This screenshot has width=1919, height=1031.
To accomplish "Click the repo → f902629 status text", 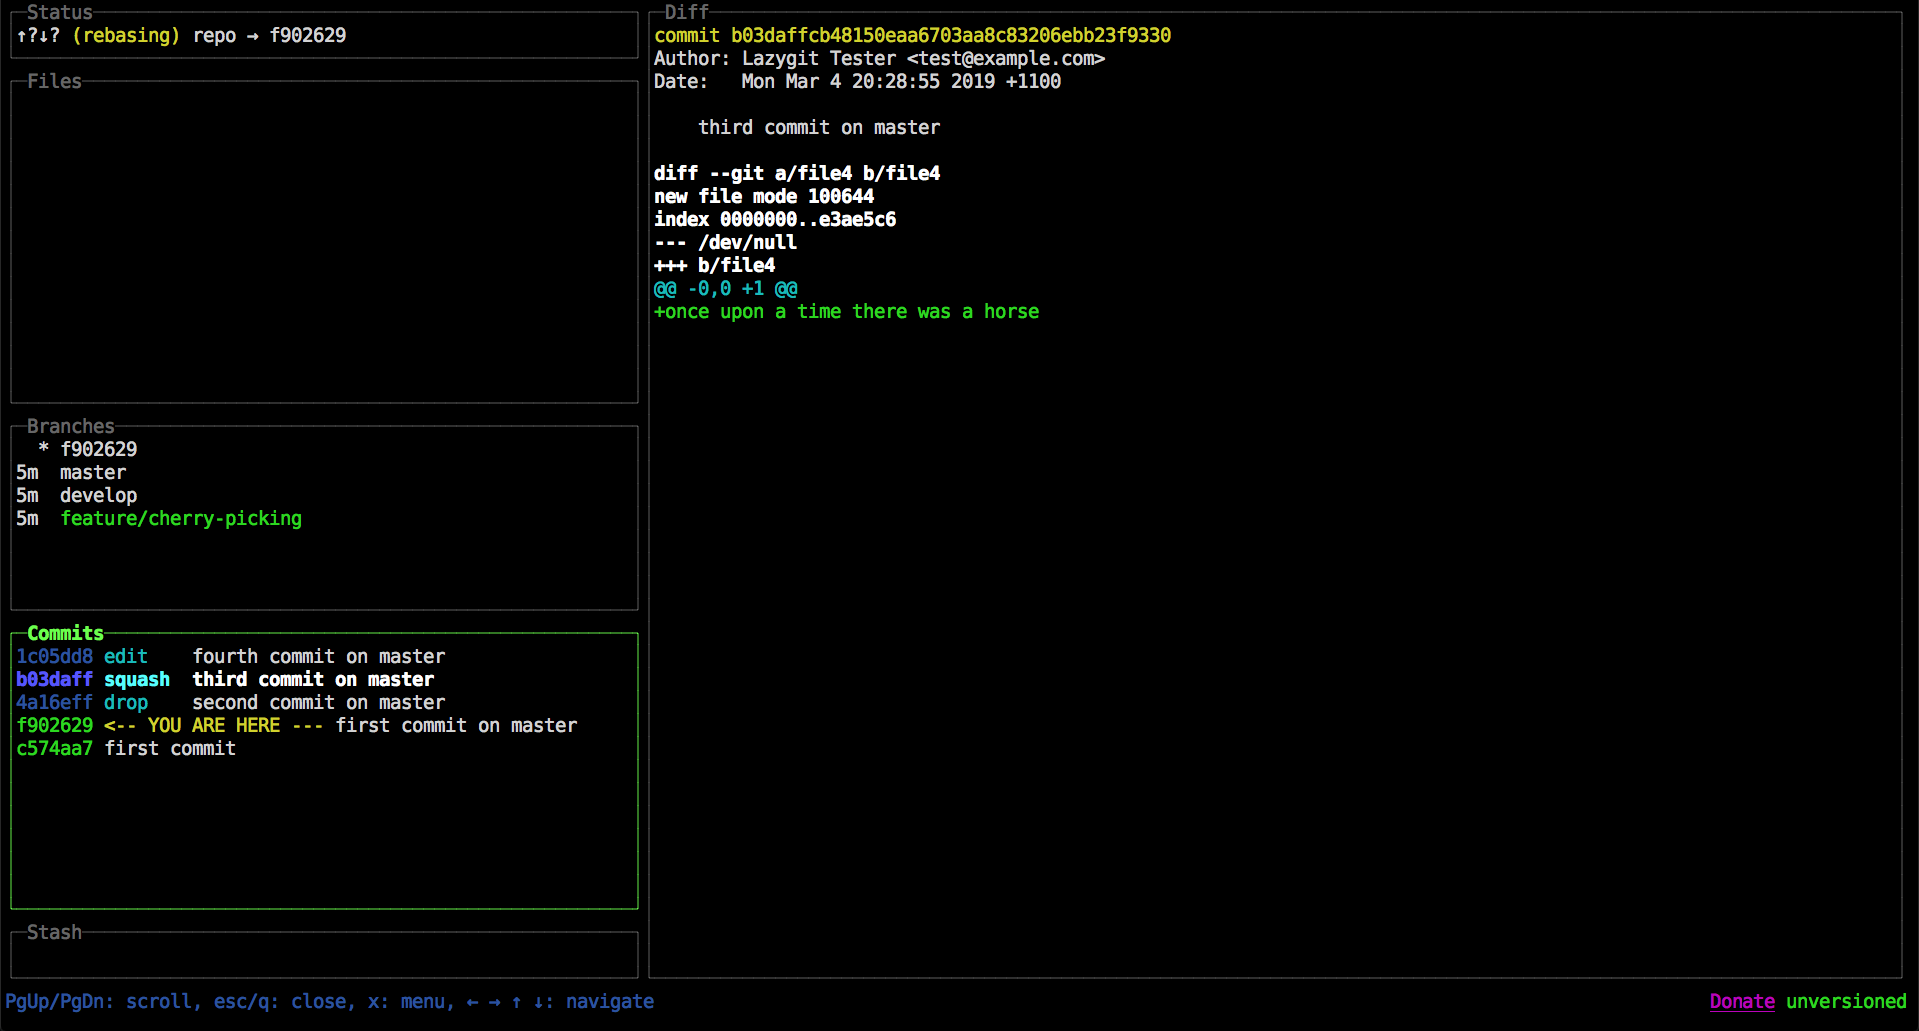I will click(x=269, y=35).
